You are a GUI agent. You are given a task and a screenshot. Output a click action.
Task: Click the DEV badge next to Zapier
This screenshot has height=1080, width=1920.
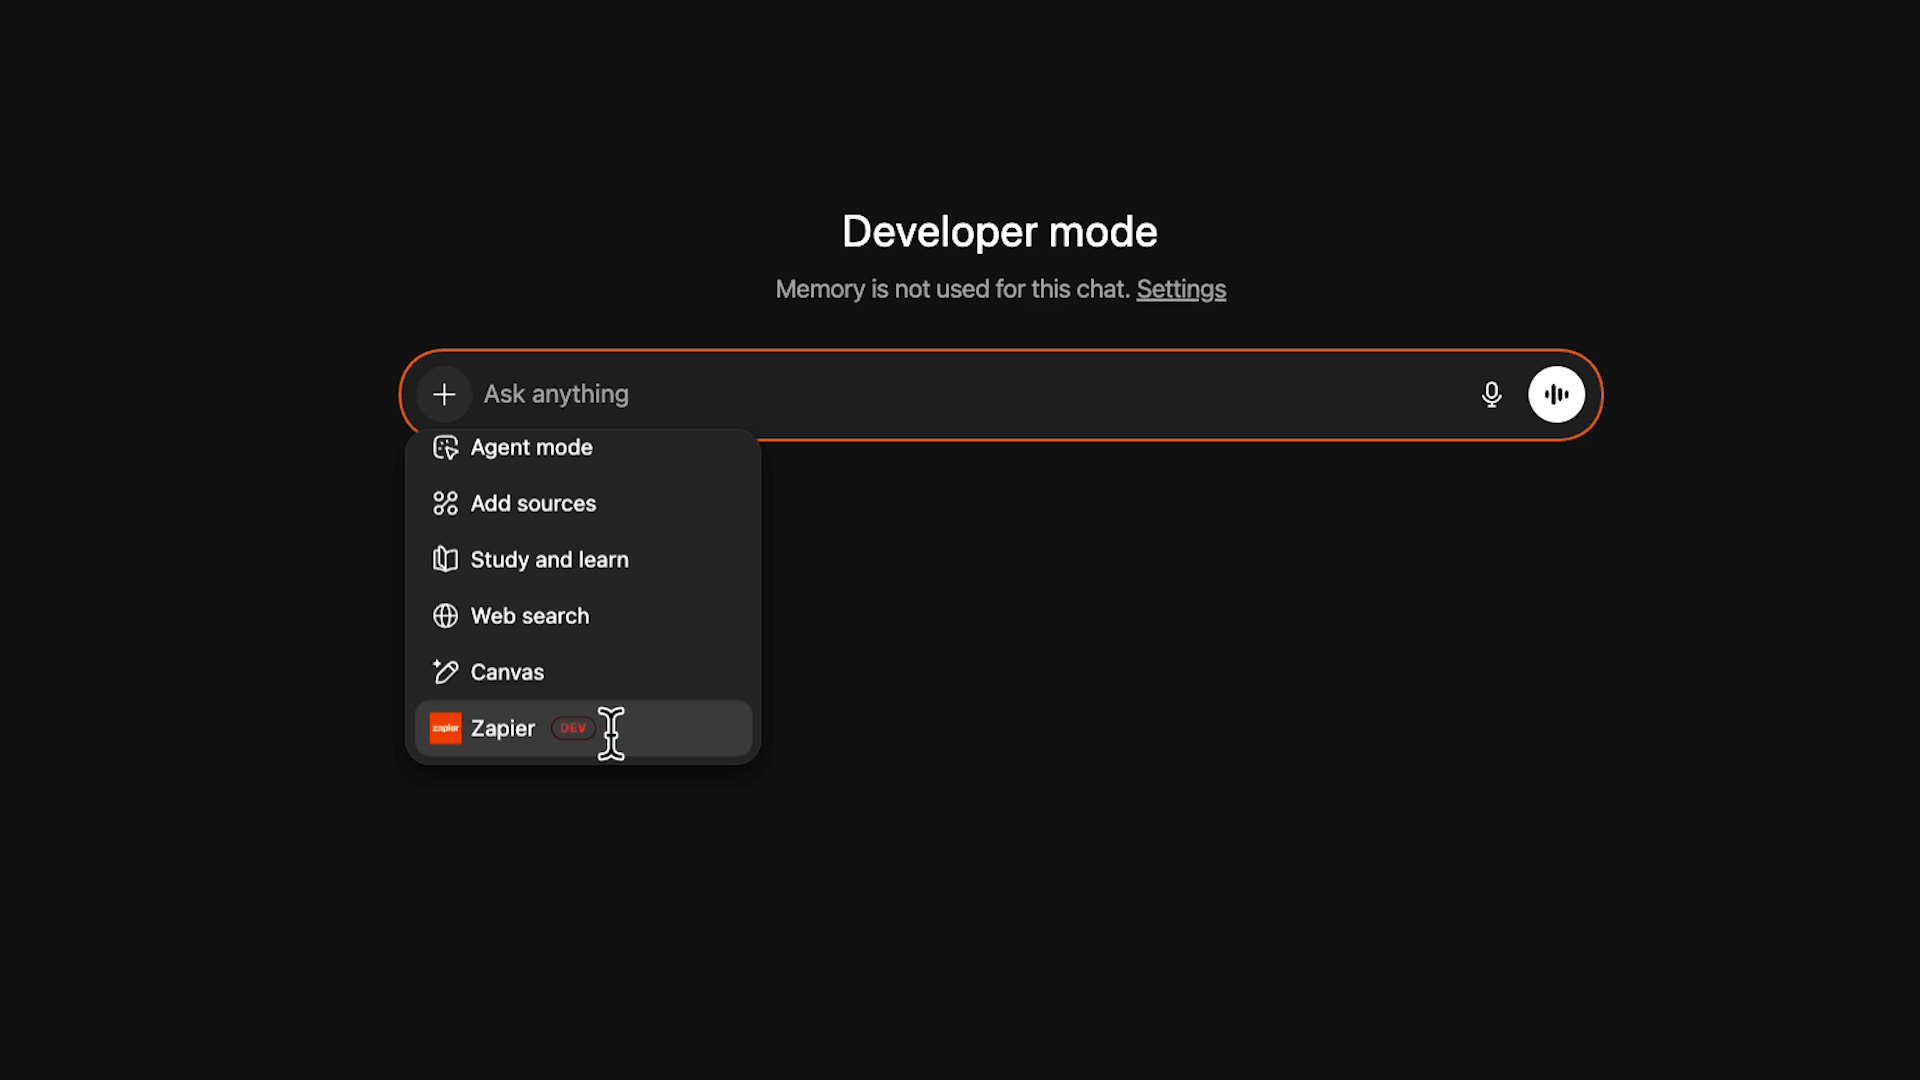coord(573,728)
